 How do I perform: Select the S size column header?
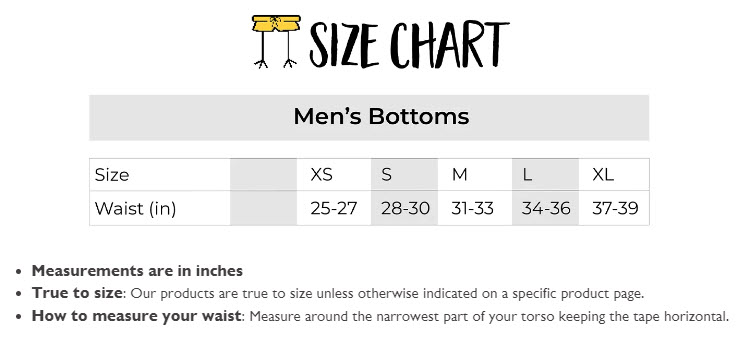click(x=404, y=175)
